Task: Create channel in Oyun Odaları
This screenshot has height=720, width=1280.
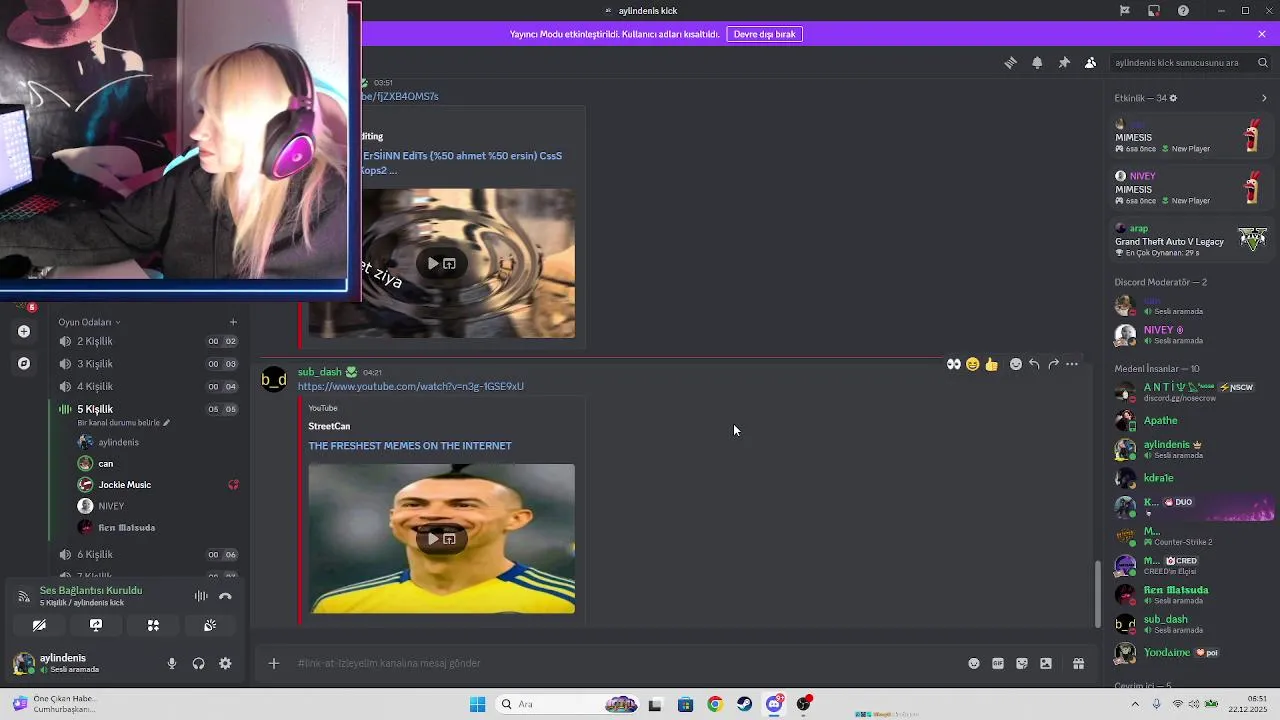Action: (x=233, y=322)
